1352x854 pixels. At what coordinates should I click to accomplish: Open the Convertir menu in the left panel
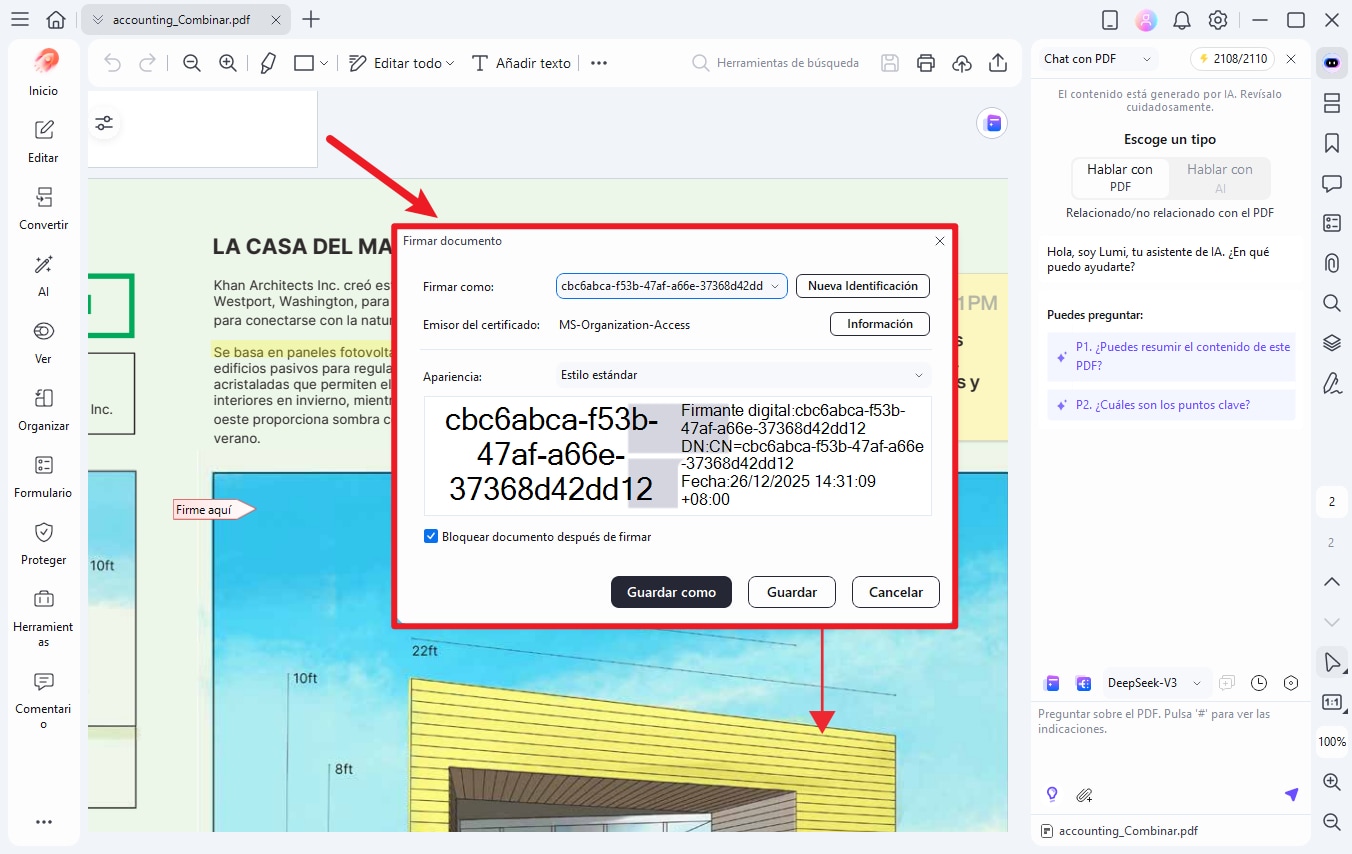point(43,209)
